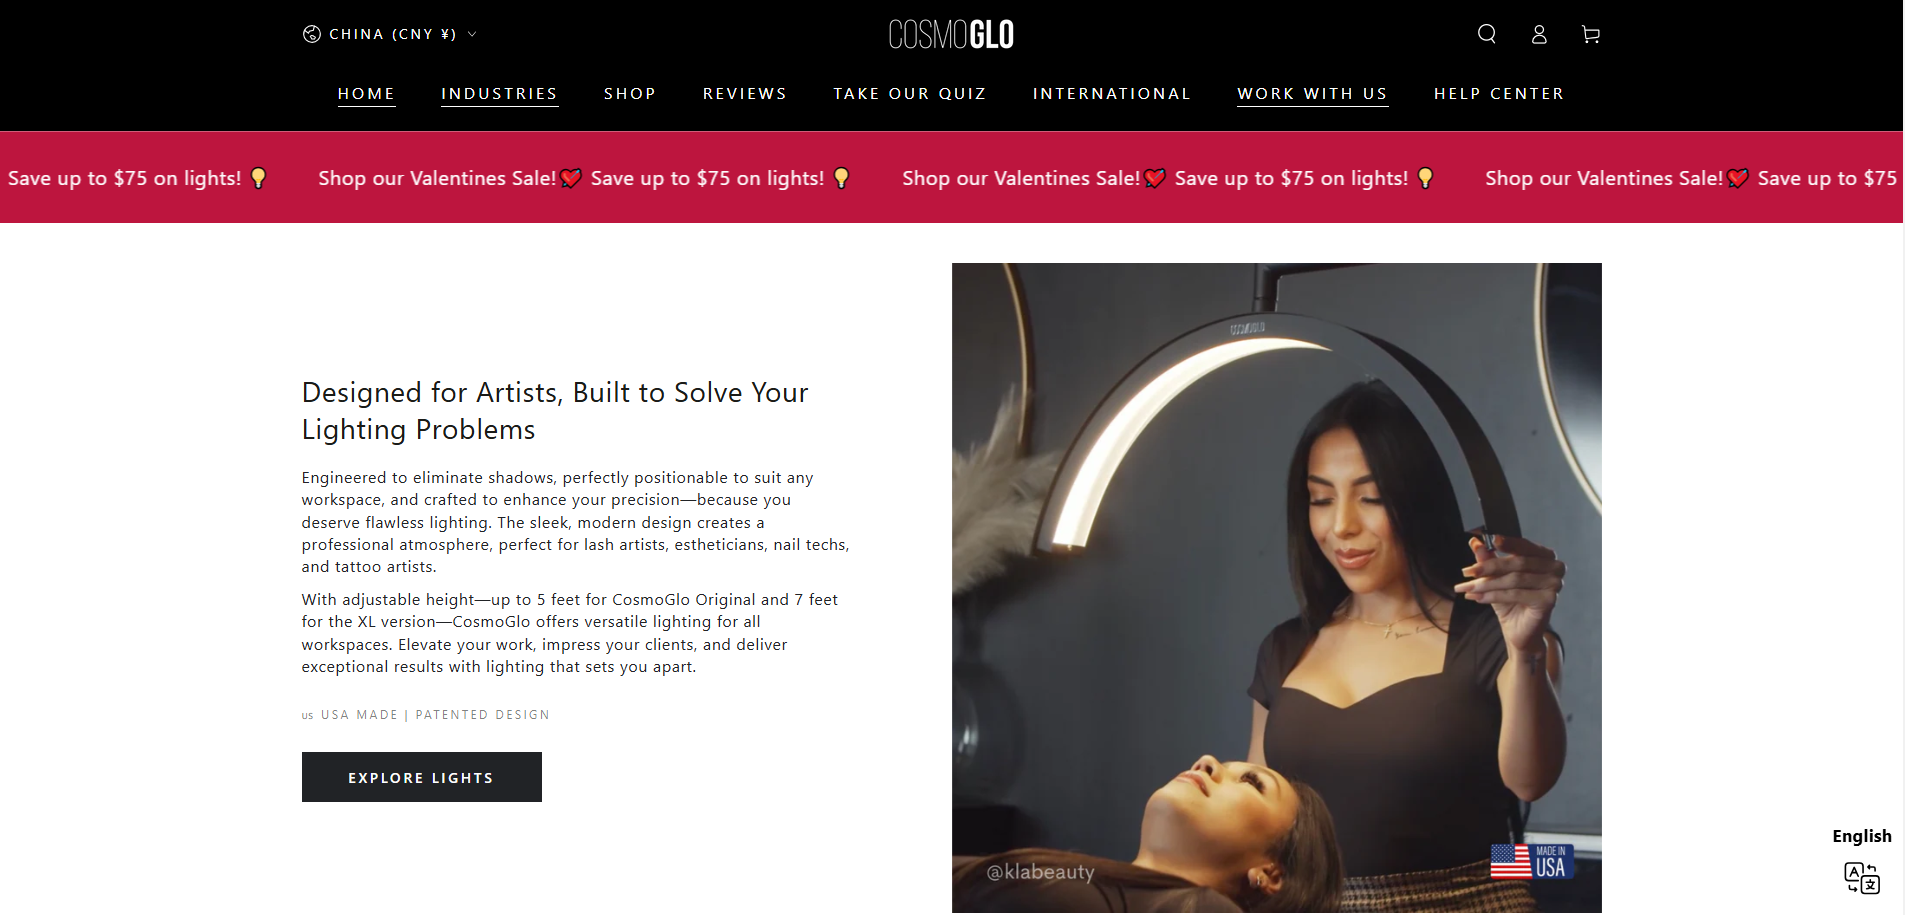This screenshot has width=1905, height=915.
Task: Open the Work With Us menu
Action: (1313, 94)
